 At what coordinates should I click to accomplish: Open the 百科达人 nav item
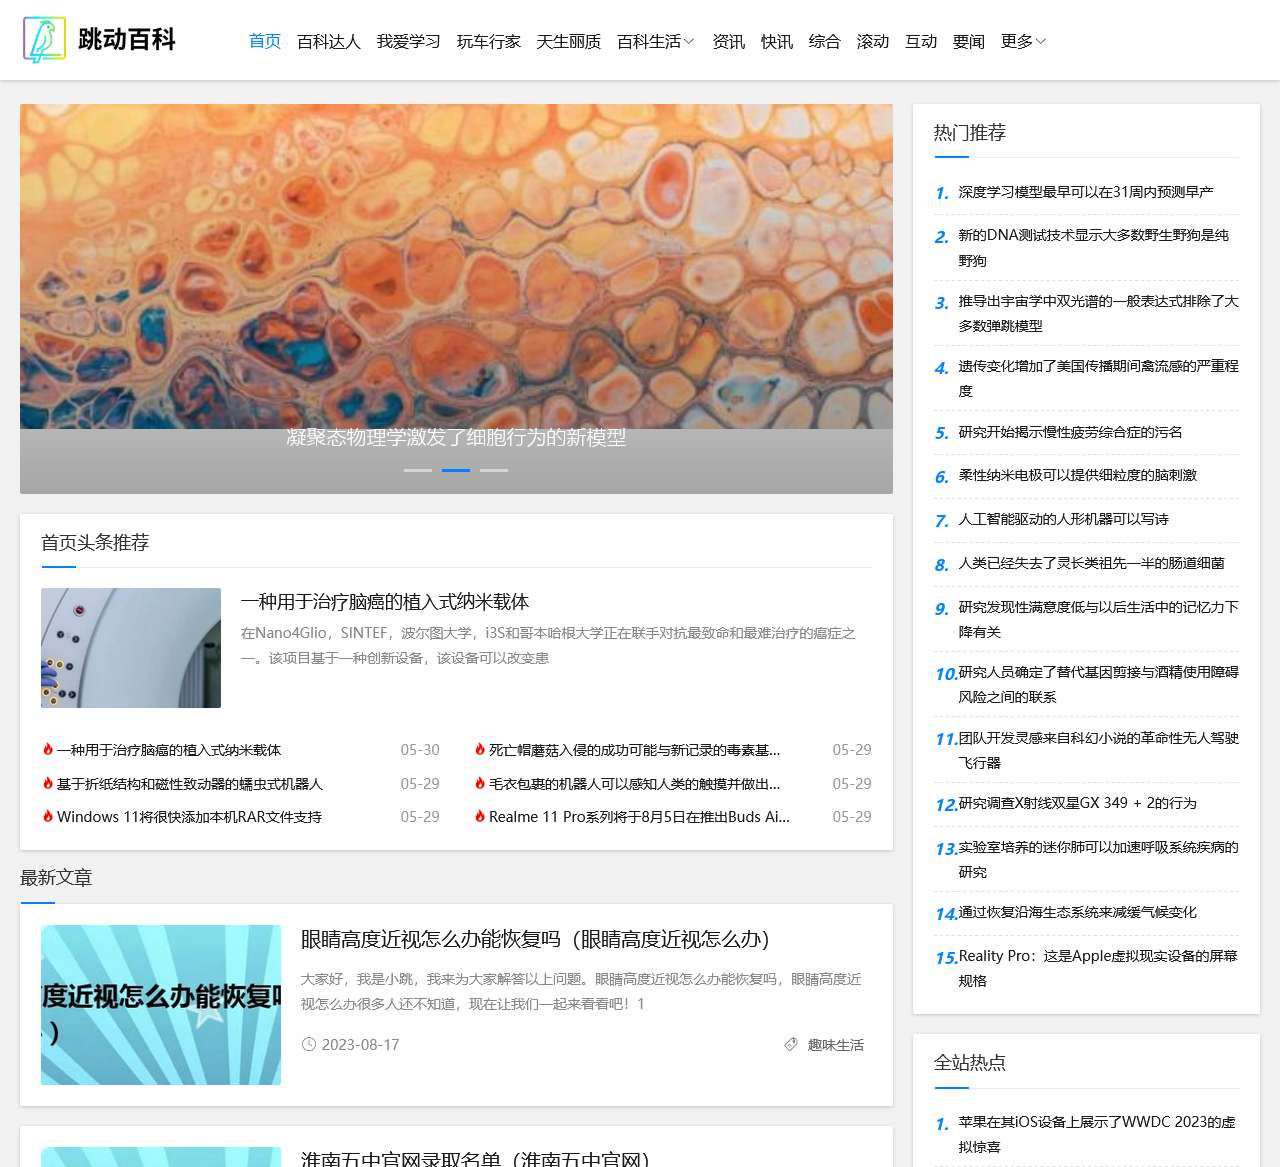coord(329,41)
